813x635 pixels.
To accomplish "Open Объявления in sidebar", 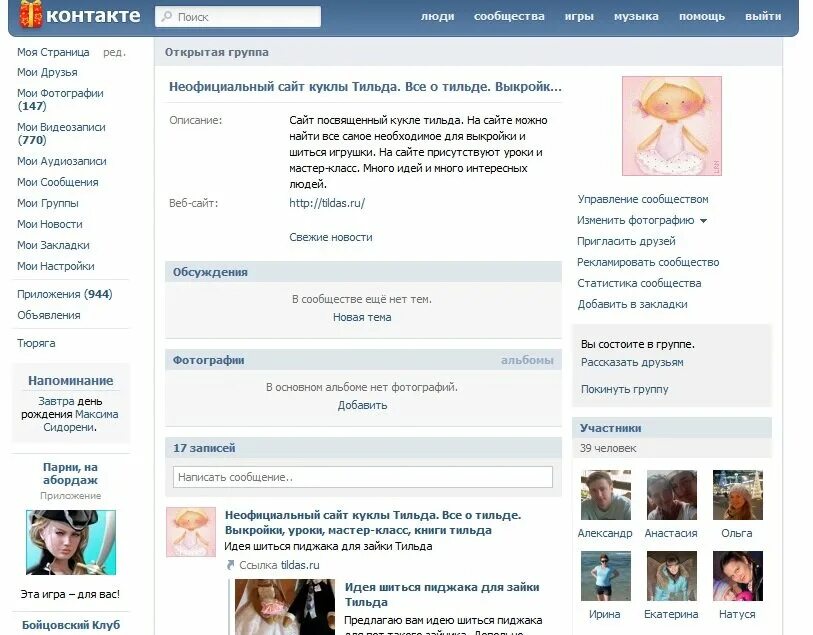I will point(49,315).
